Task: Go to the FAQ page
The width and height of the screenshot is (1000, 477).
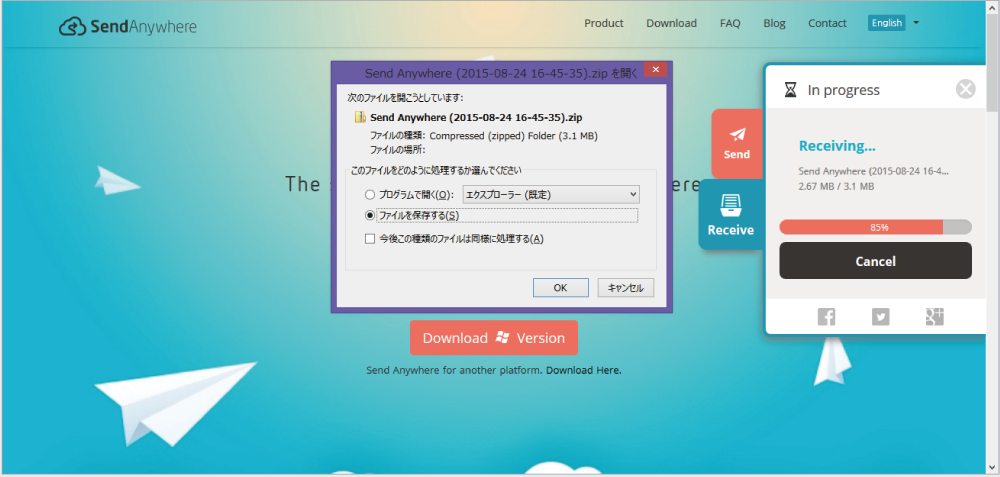Action: [730, 23]
